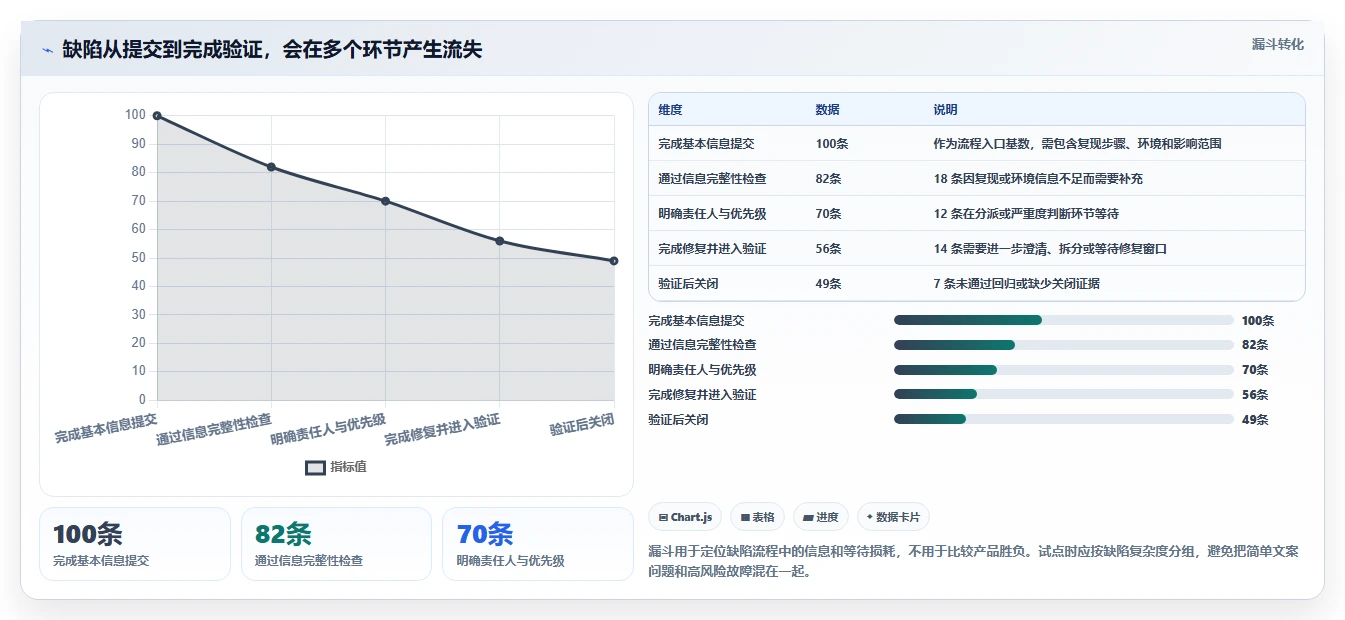Click table cell 通过信息完整性检查
1345x620 pixels.
pyautogui.click(x=712, y=179)
